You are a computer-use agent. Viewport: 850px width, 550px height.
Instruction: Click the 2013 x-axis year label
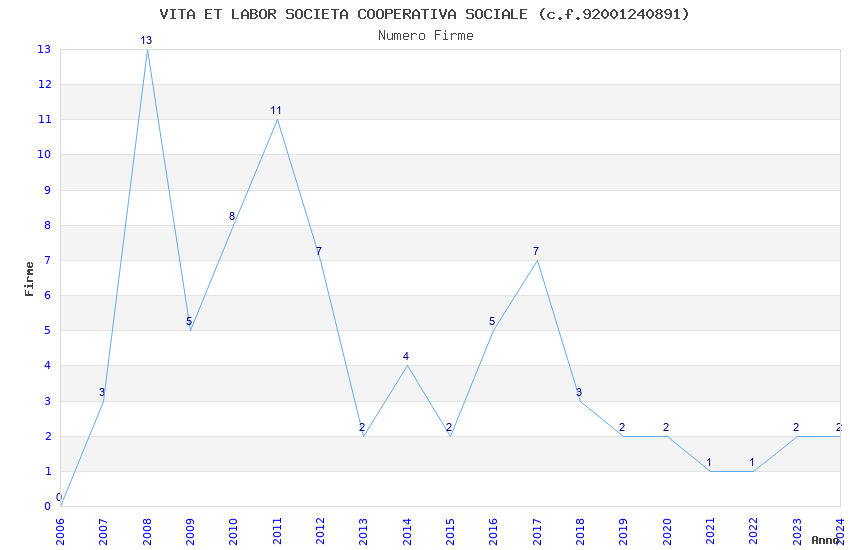point(363,532)
